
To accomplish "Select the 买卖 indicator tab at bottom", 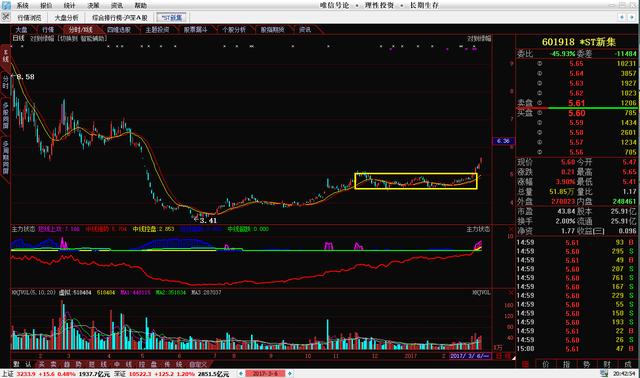I will click(47, 364).
